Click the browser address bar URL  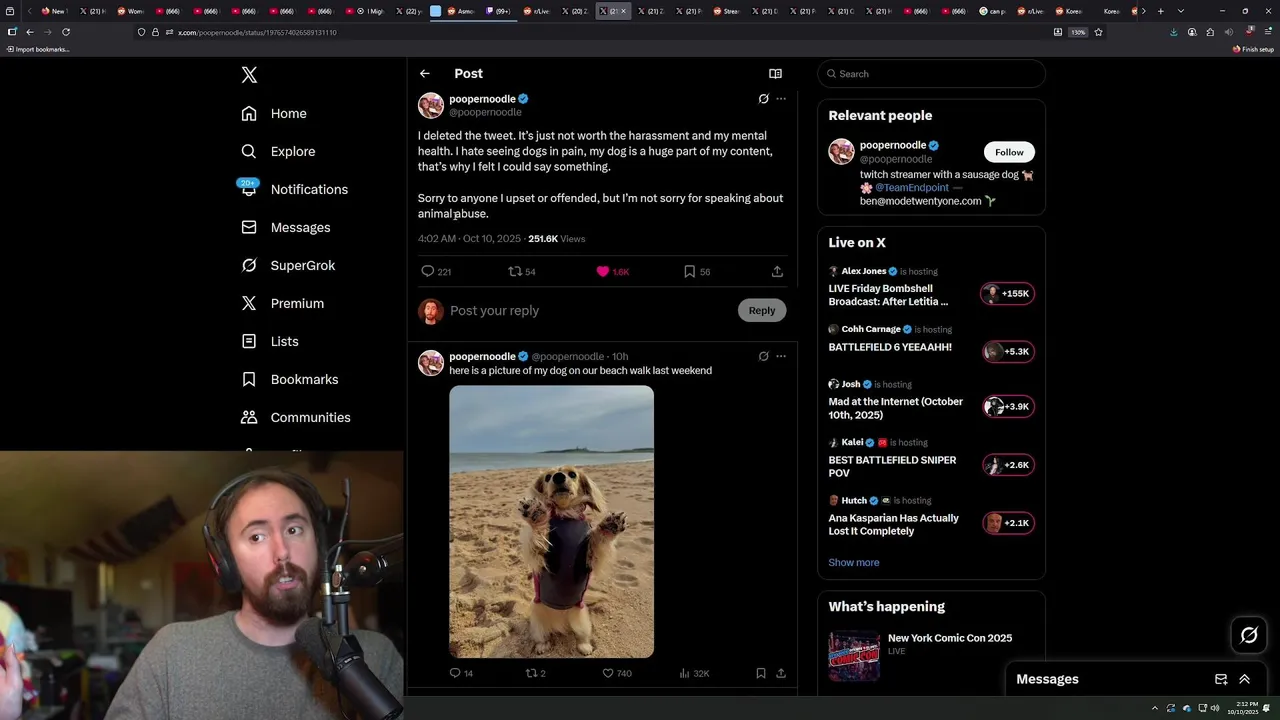click(x=257, y=32)
